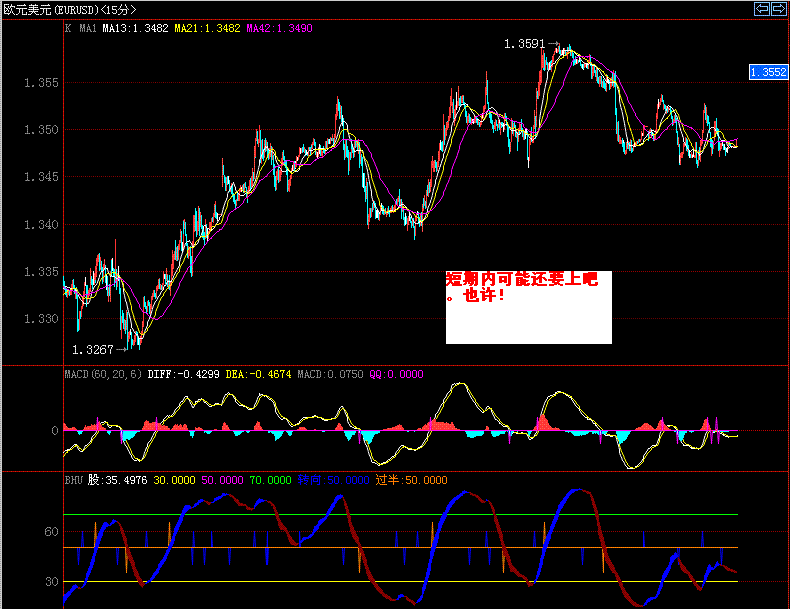790x609 pixels.
Task: Click the K label in the MA header
Action: pyautogui.click(x=68, y=28)
